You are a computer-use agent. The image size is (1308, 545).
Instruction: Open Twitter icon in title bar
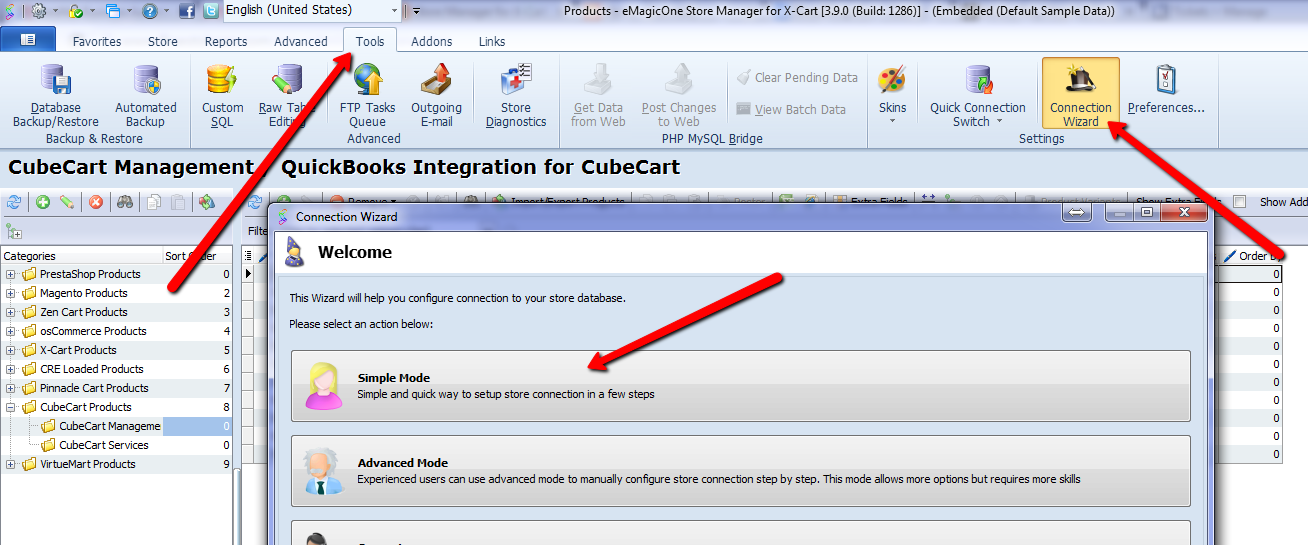click(x=210, y=11)
